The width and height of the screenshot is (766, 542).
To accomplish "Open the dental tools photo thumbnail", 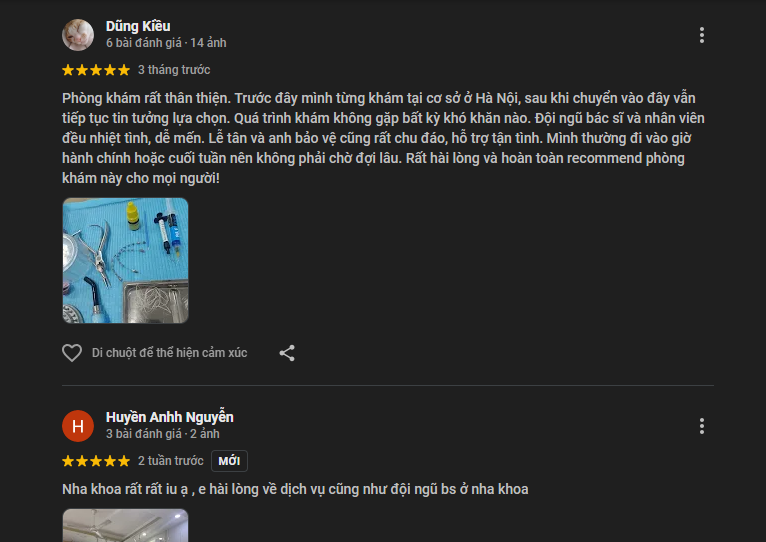I will 126,260.
